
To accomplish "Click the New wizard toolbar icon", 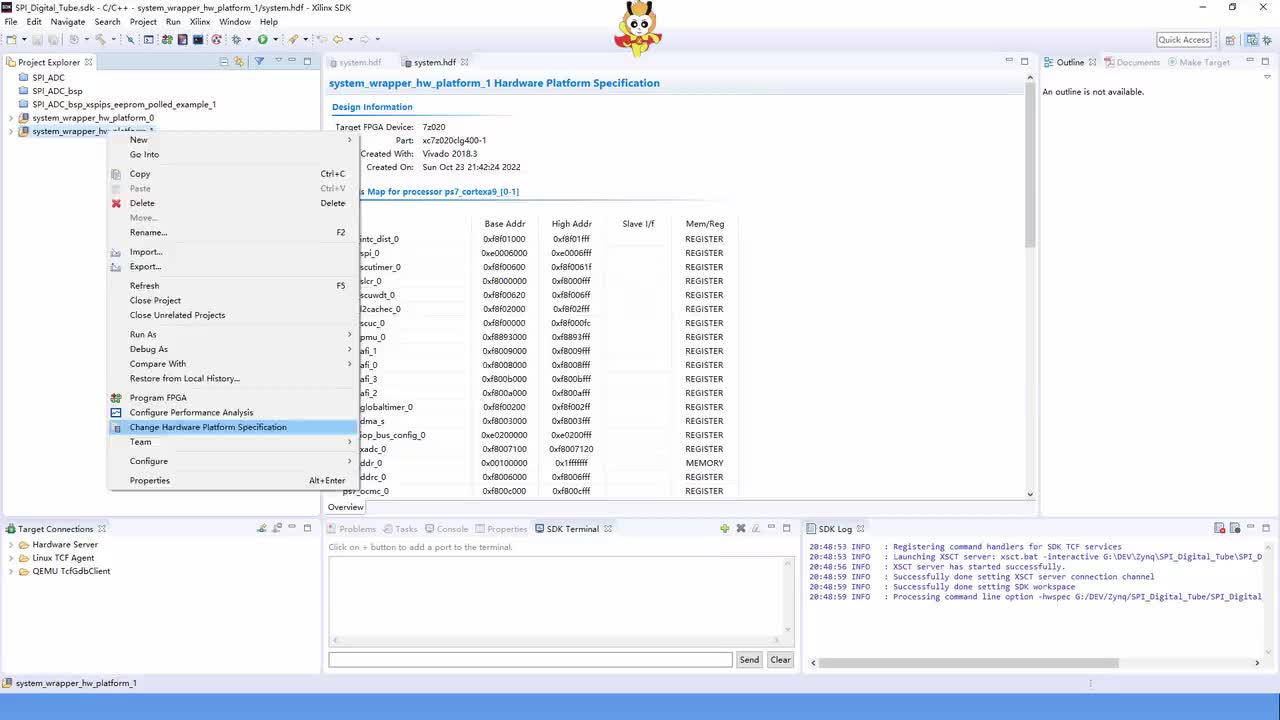I will coord(11,39).
